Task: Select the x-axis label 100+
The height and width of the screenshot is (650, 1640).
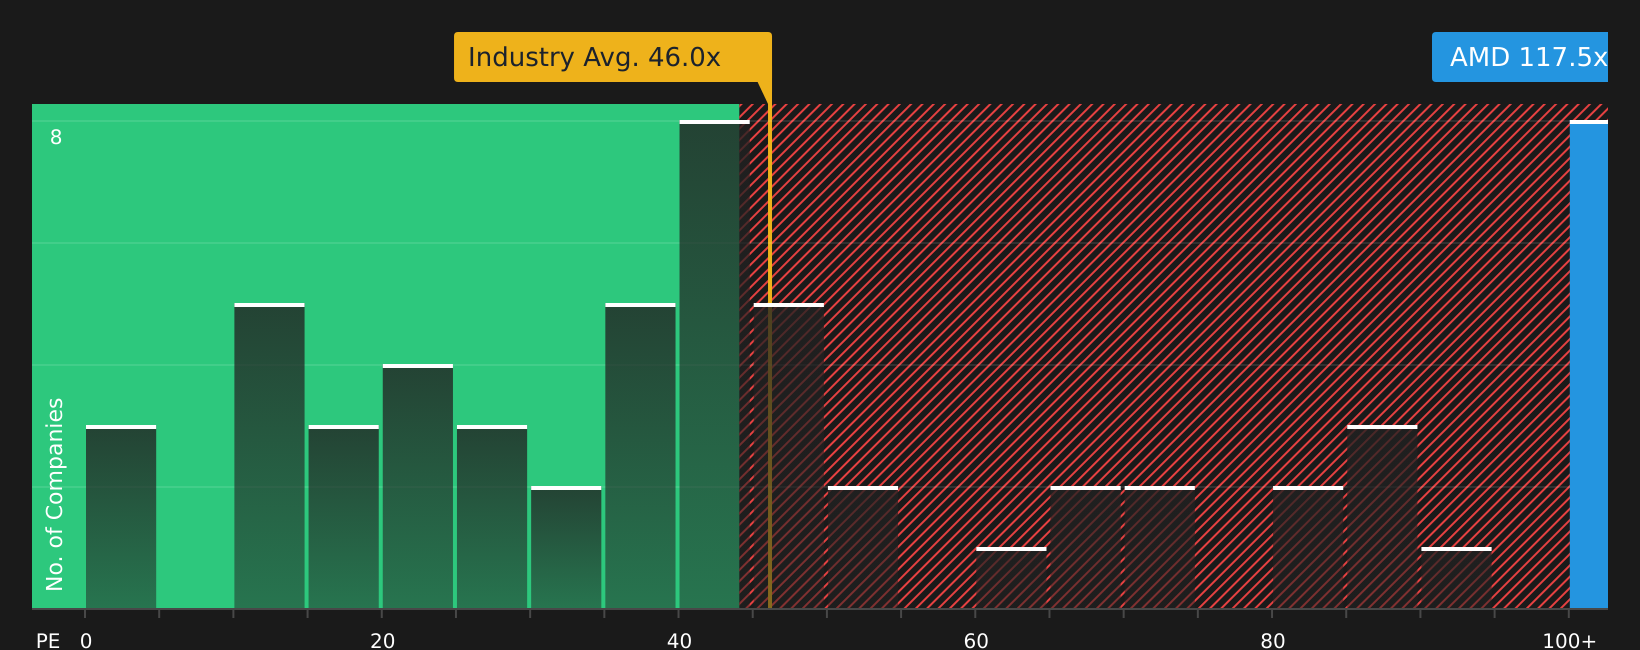Action: tap(1569, 641)
